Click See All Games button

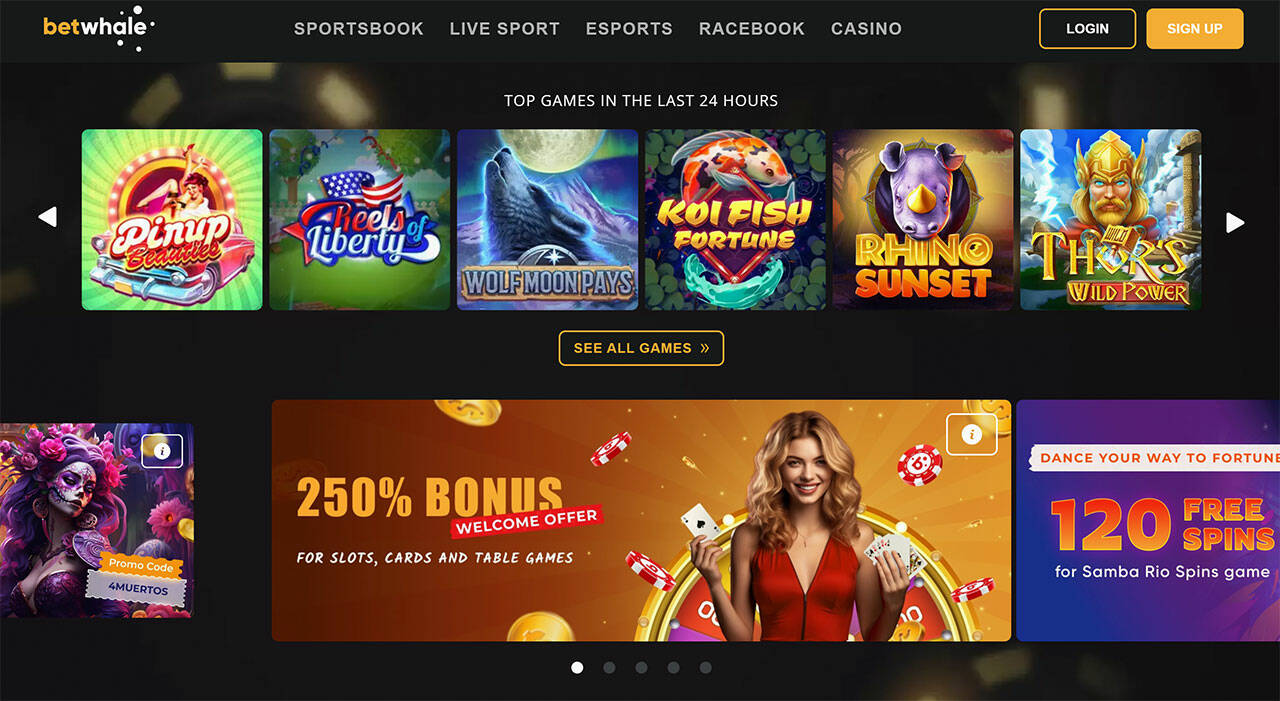(x=641, y=348)
